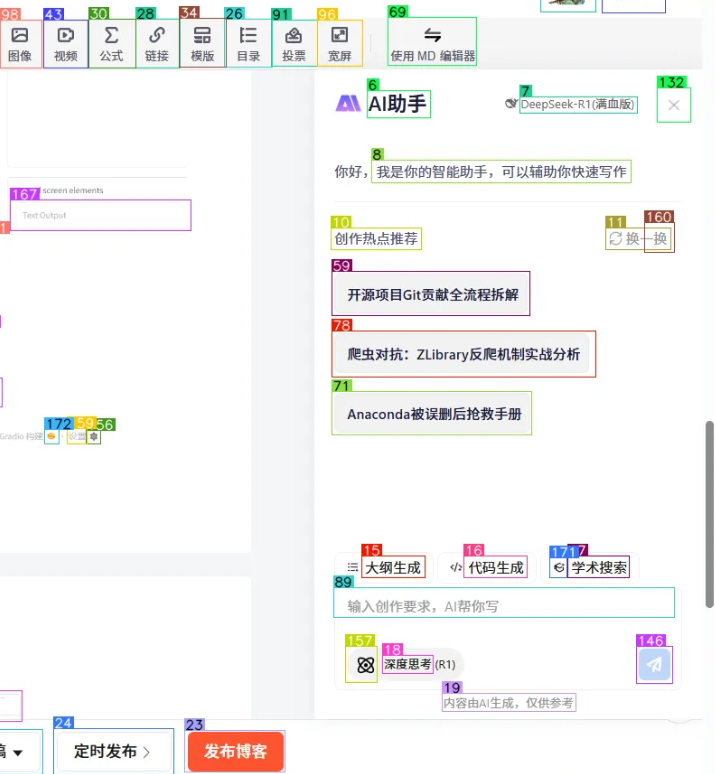Select topic 开源项目Git贡献全流程拆解
715x774 pixels.
tap(431, 294)
